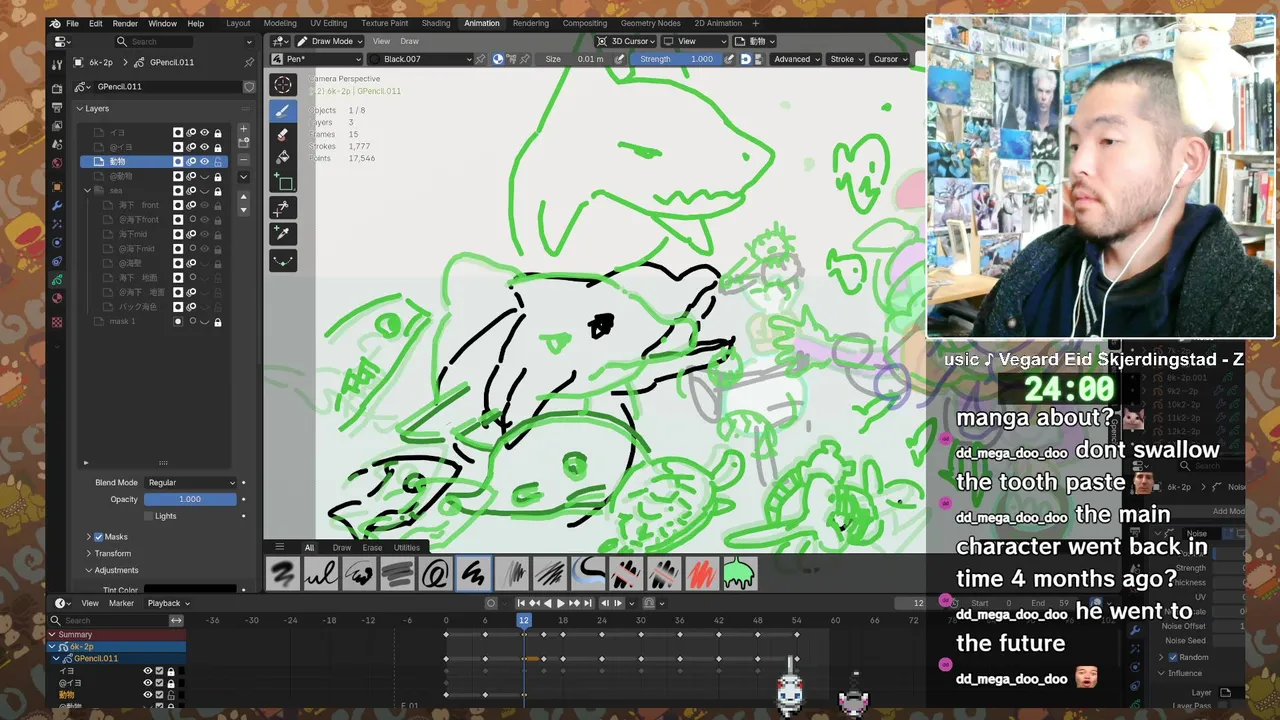
Task: Select the Interpolate tool
Action: (283, 260)
